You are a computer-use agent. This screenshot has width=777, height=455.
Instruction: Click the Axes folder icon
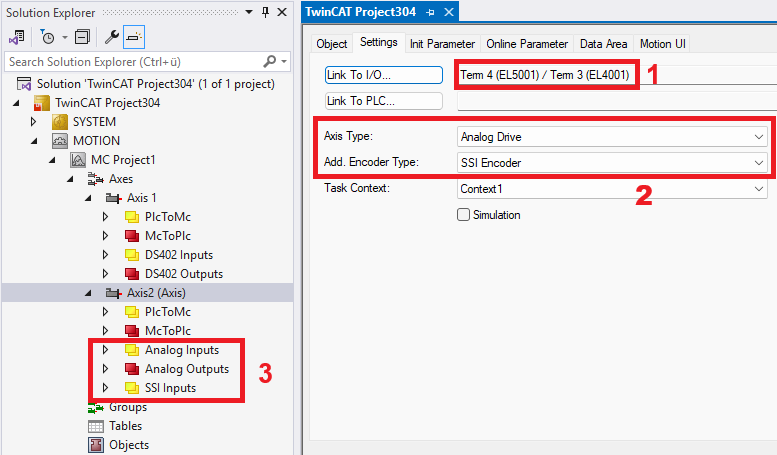click(x=96, y=179)
